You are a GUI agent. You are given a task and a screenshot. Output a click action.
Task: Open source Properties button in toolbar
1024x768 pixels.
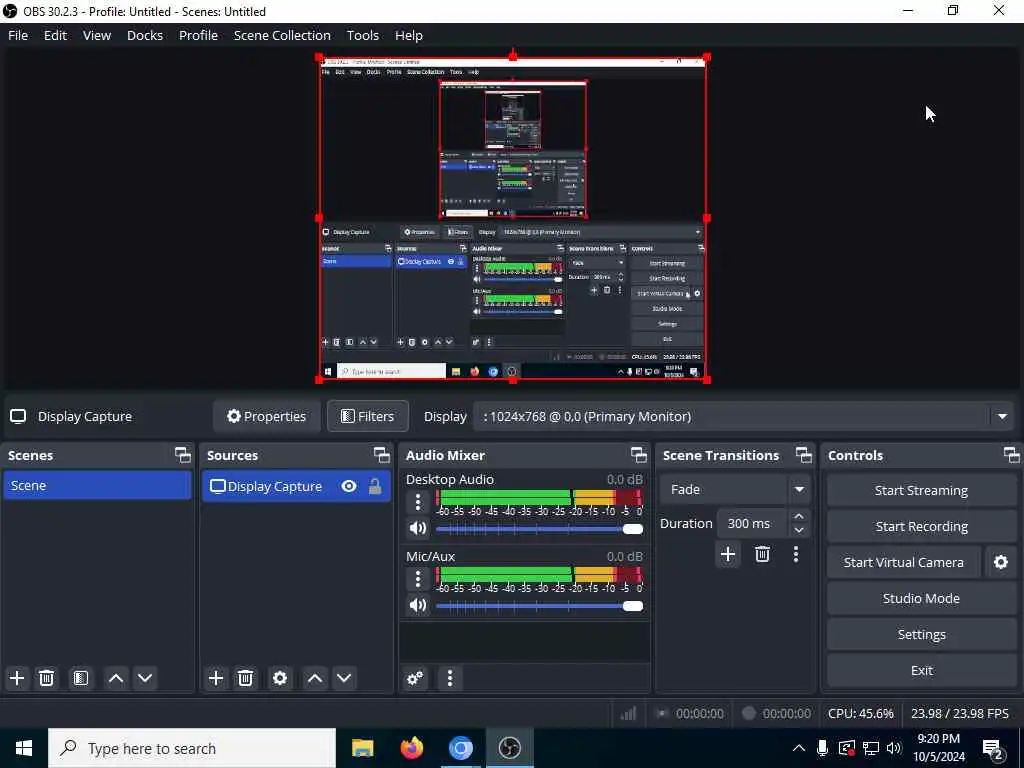point(266,417)
